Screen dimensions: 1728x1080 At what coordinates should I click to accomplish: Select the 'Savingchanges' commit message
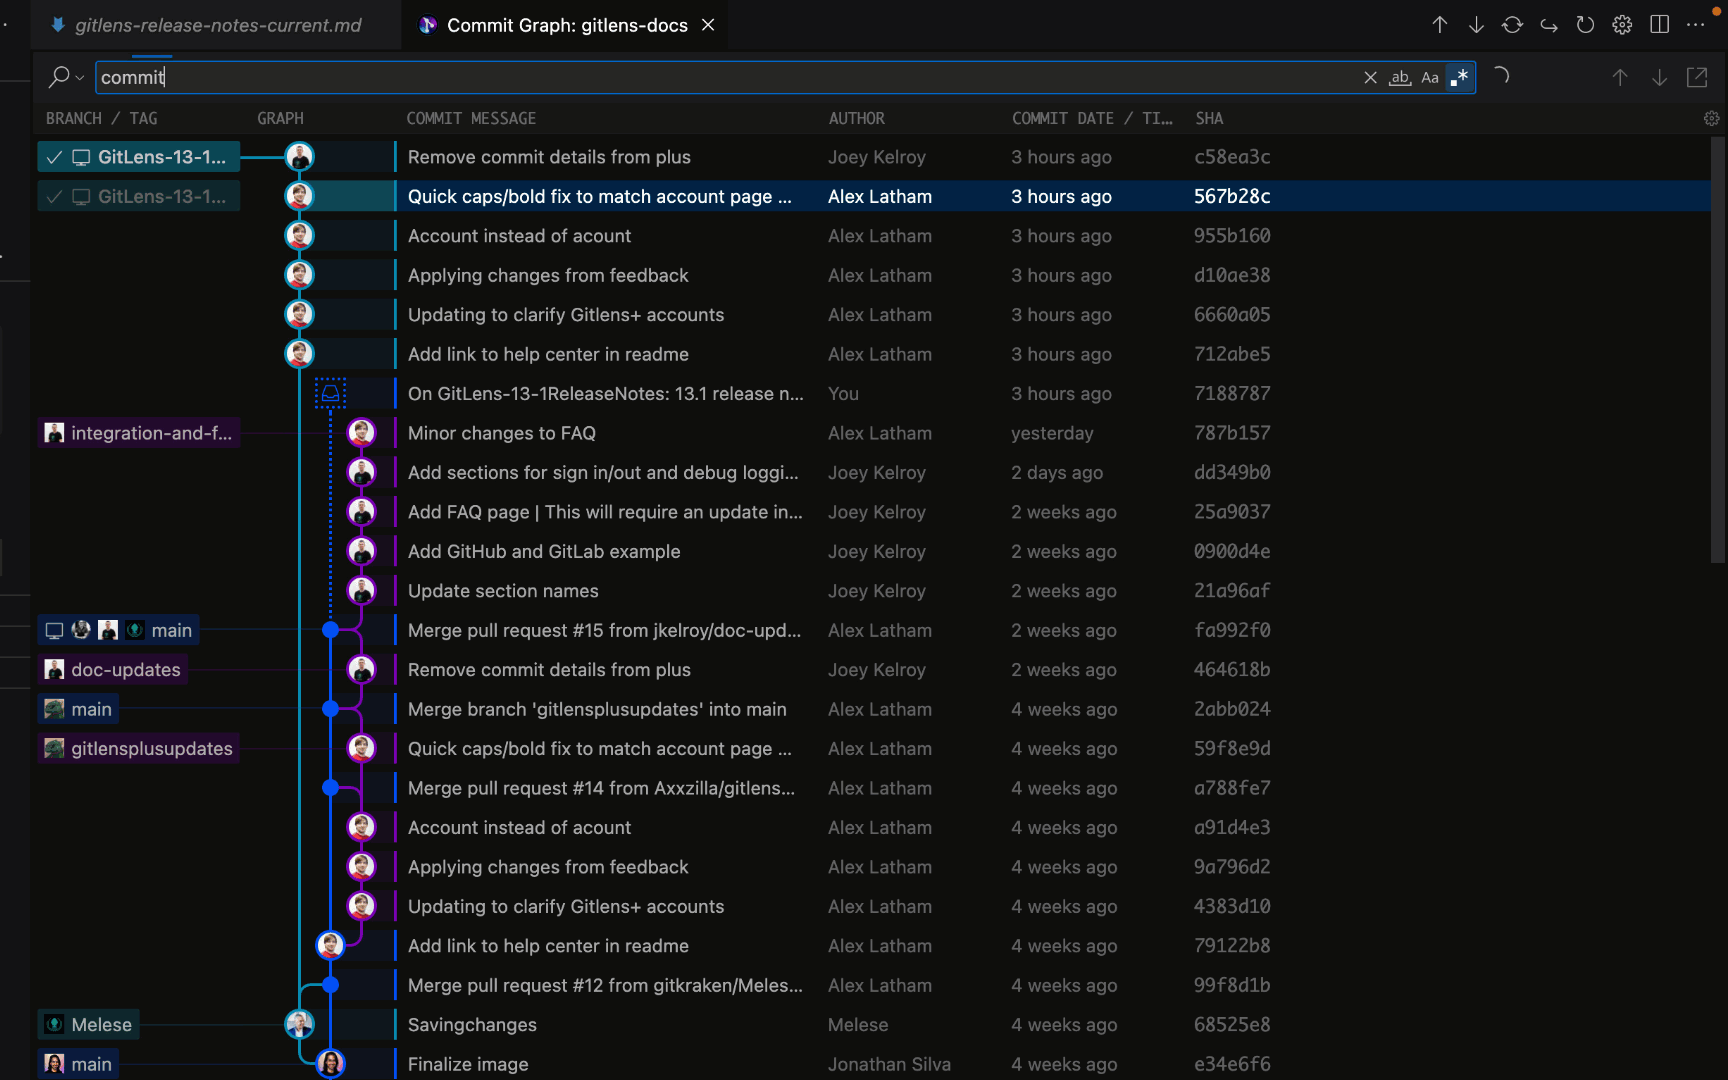click(x=472, y=1025)
